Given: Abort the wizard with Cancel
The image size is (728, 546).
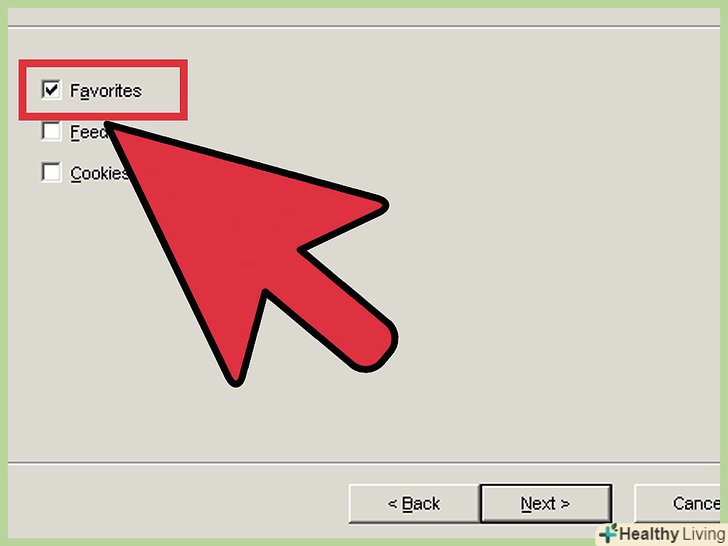Looking at the screenshot, I should tap(677, 504).
